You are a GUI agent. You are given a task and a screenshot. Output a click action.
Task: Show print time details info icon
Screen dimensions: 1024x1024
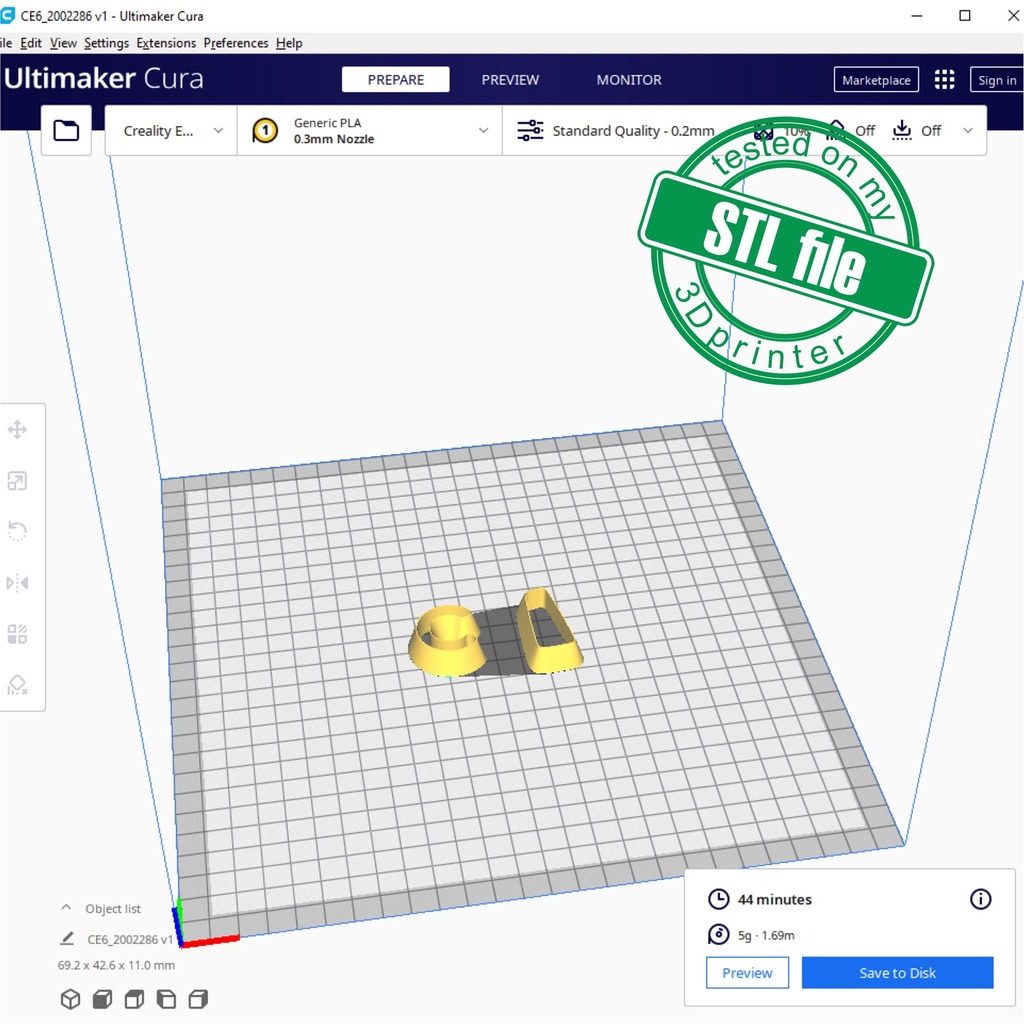pyautogui.click(x=980, y=899)
